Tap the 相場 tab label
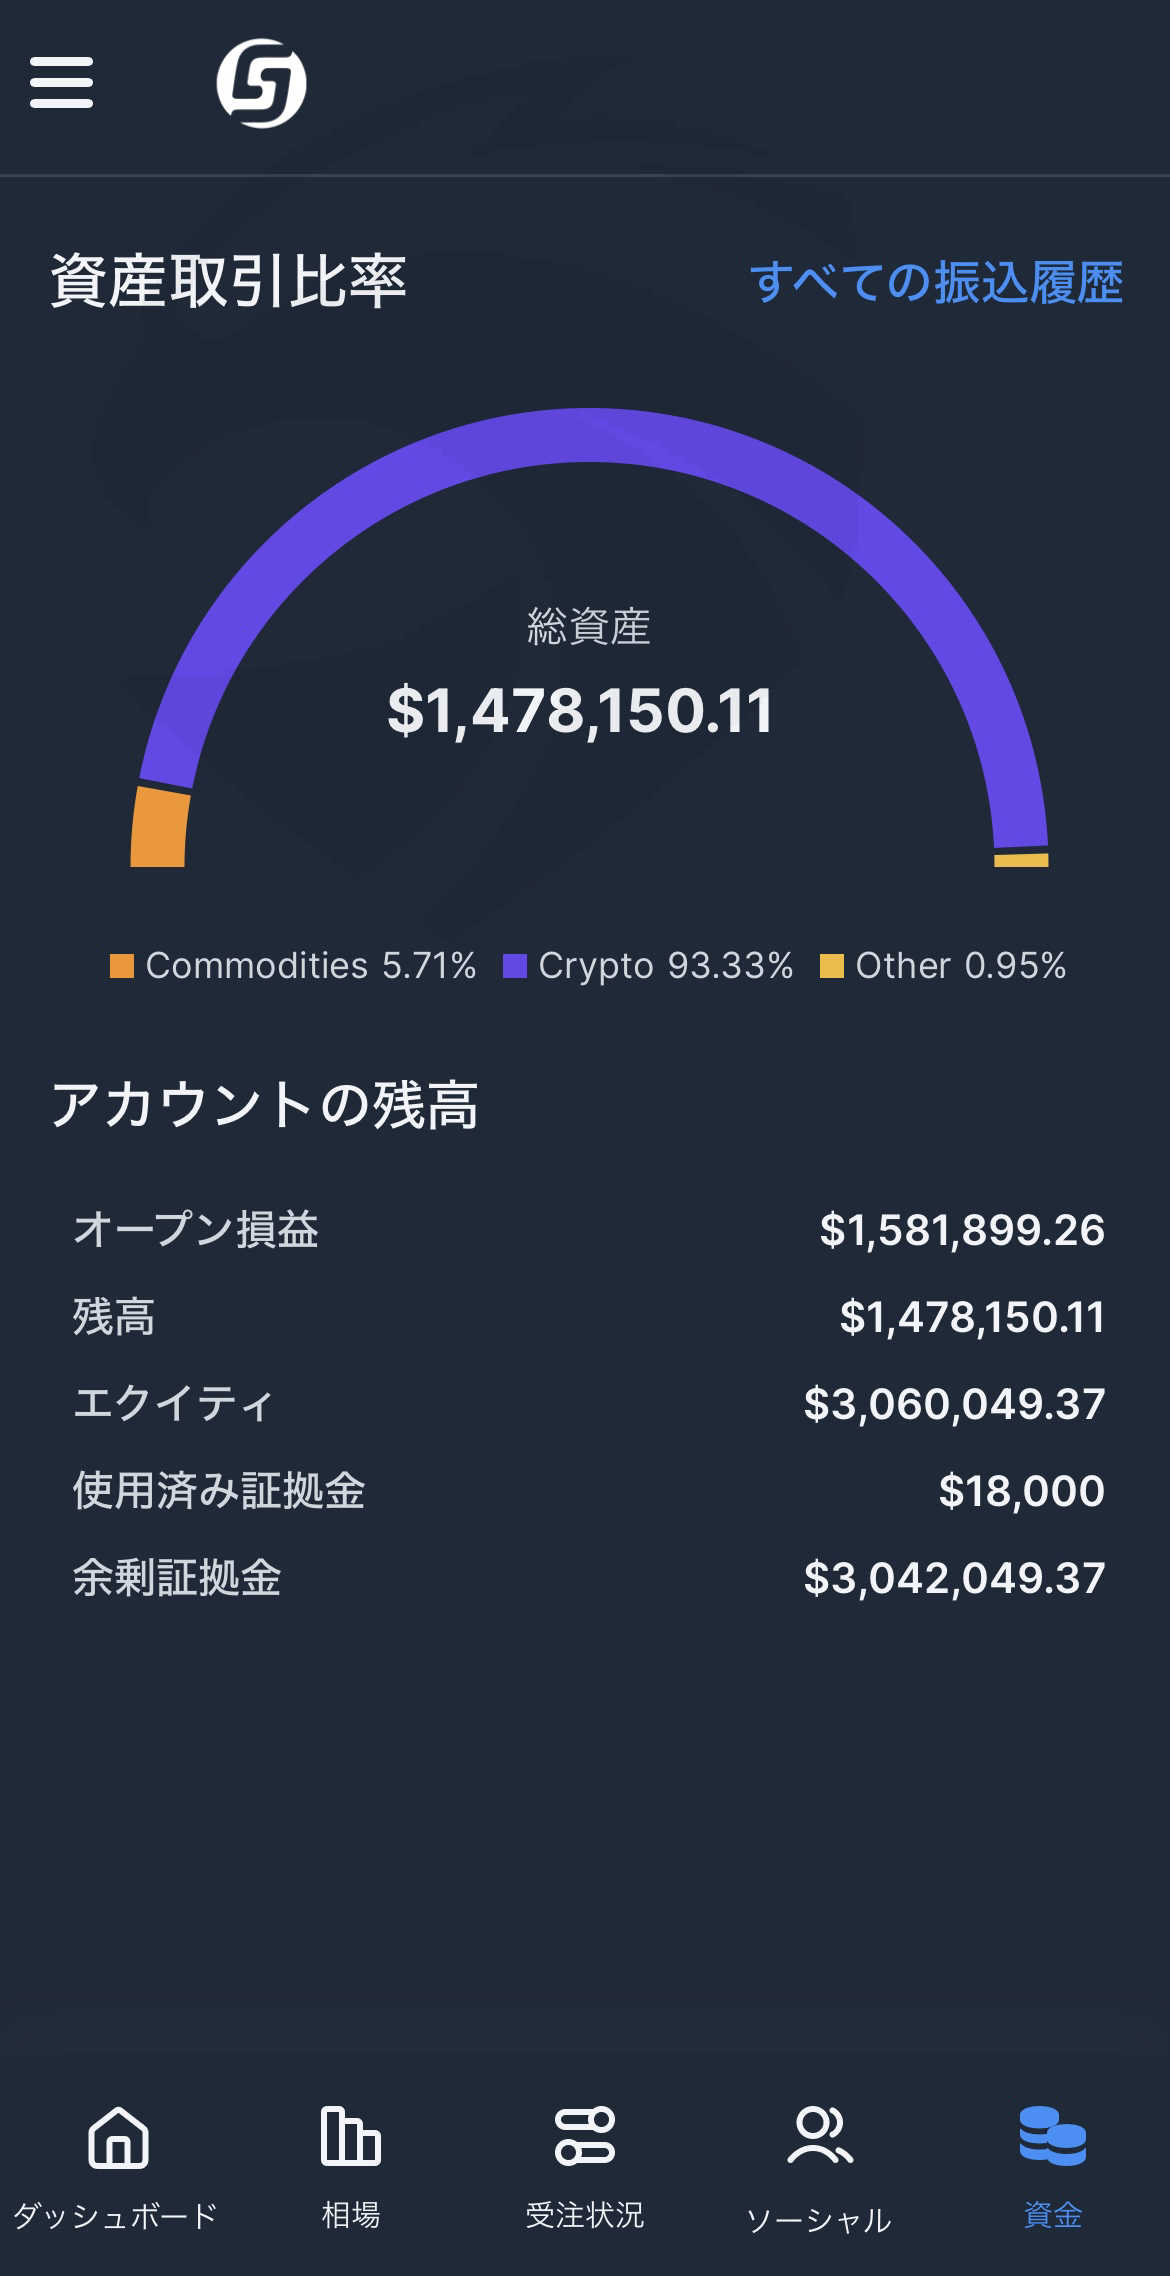The width and height of the screenshot is (1170, 2276). tap(350, 2216)
